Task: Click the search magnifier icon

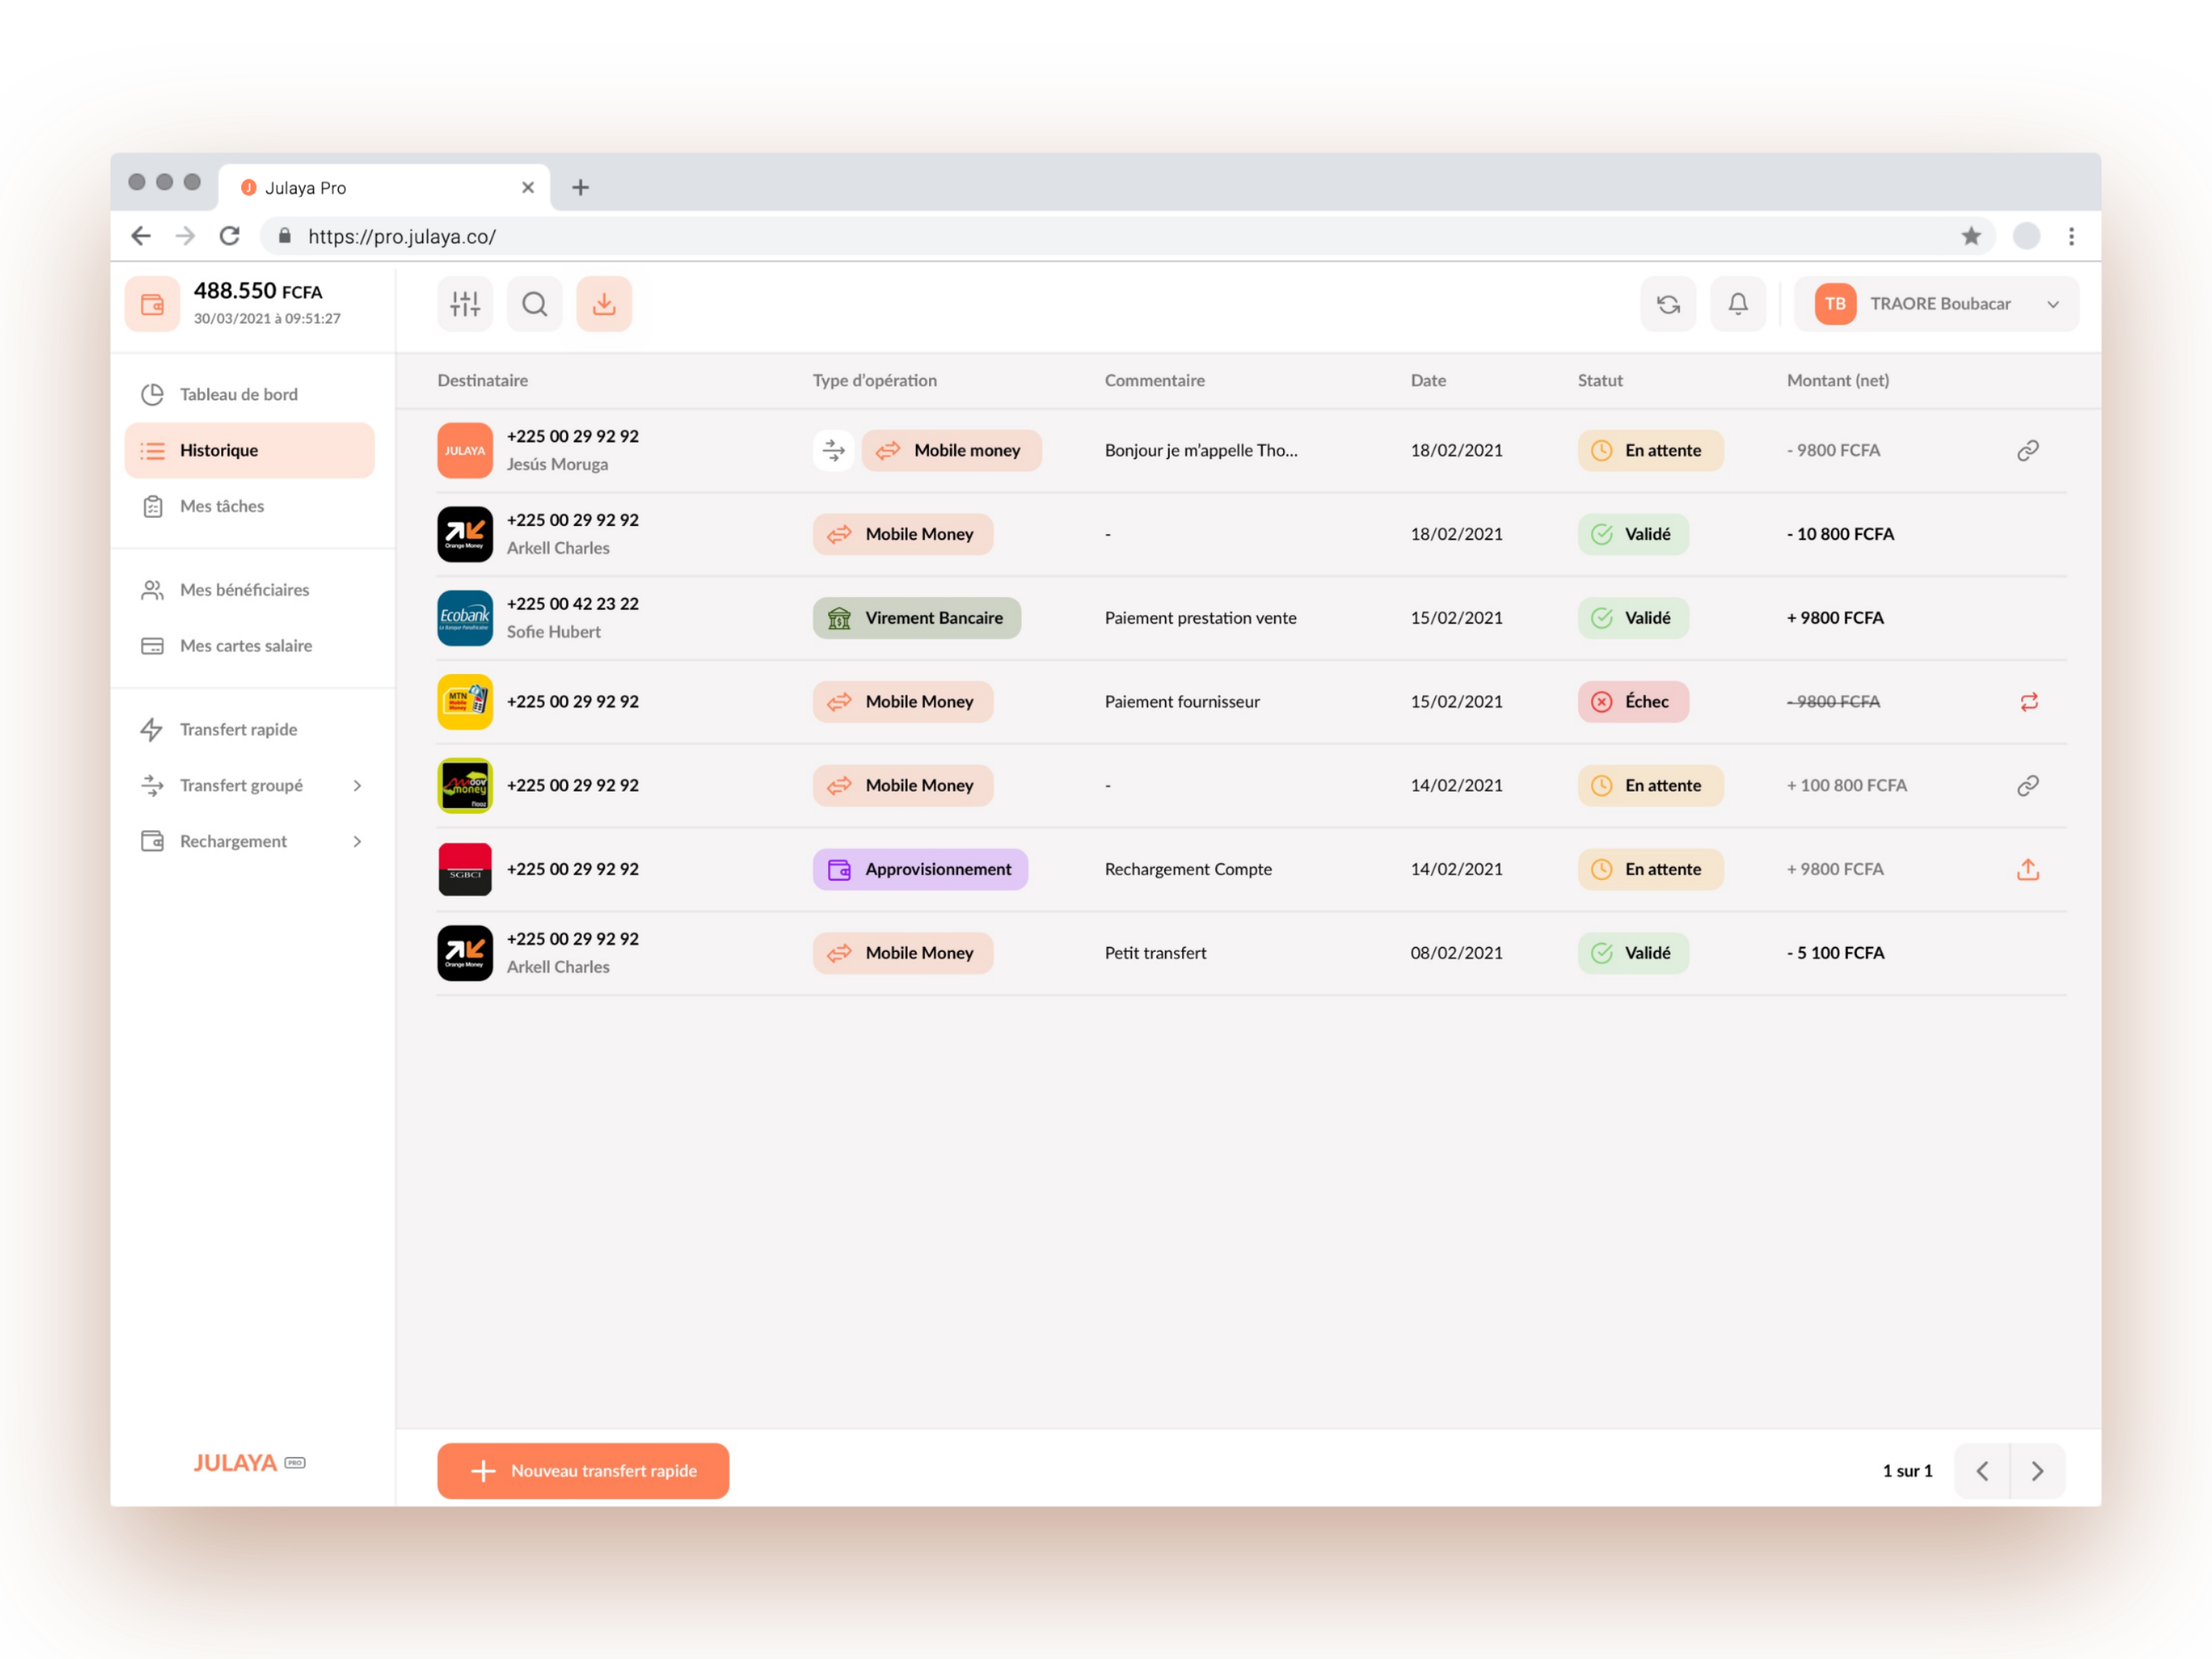Action: click(535, 304)
